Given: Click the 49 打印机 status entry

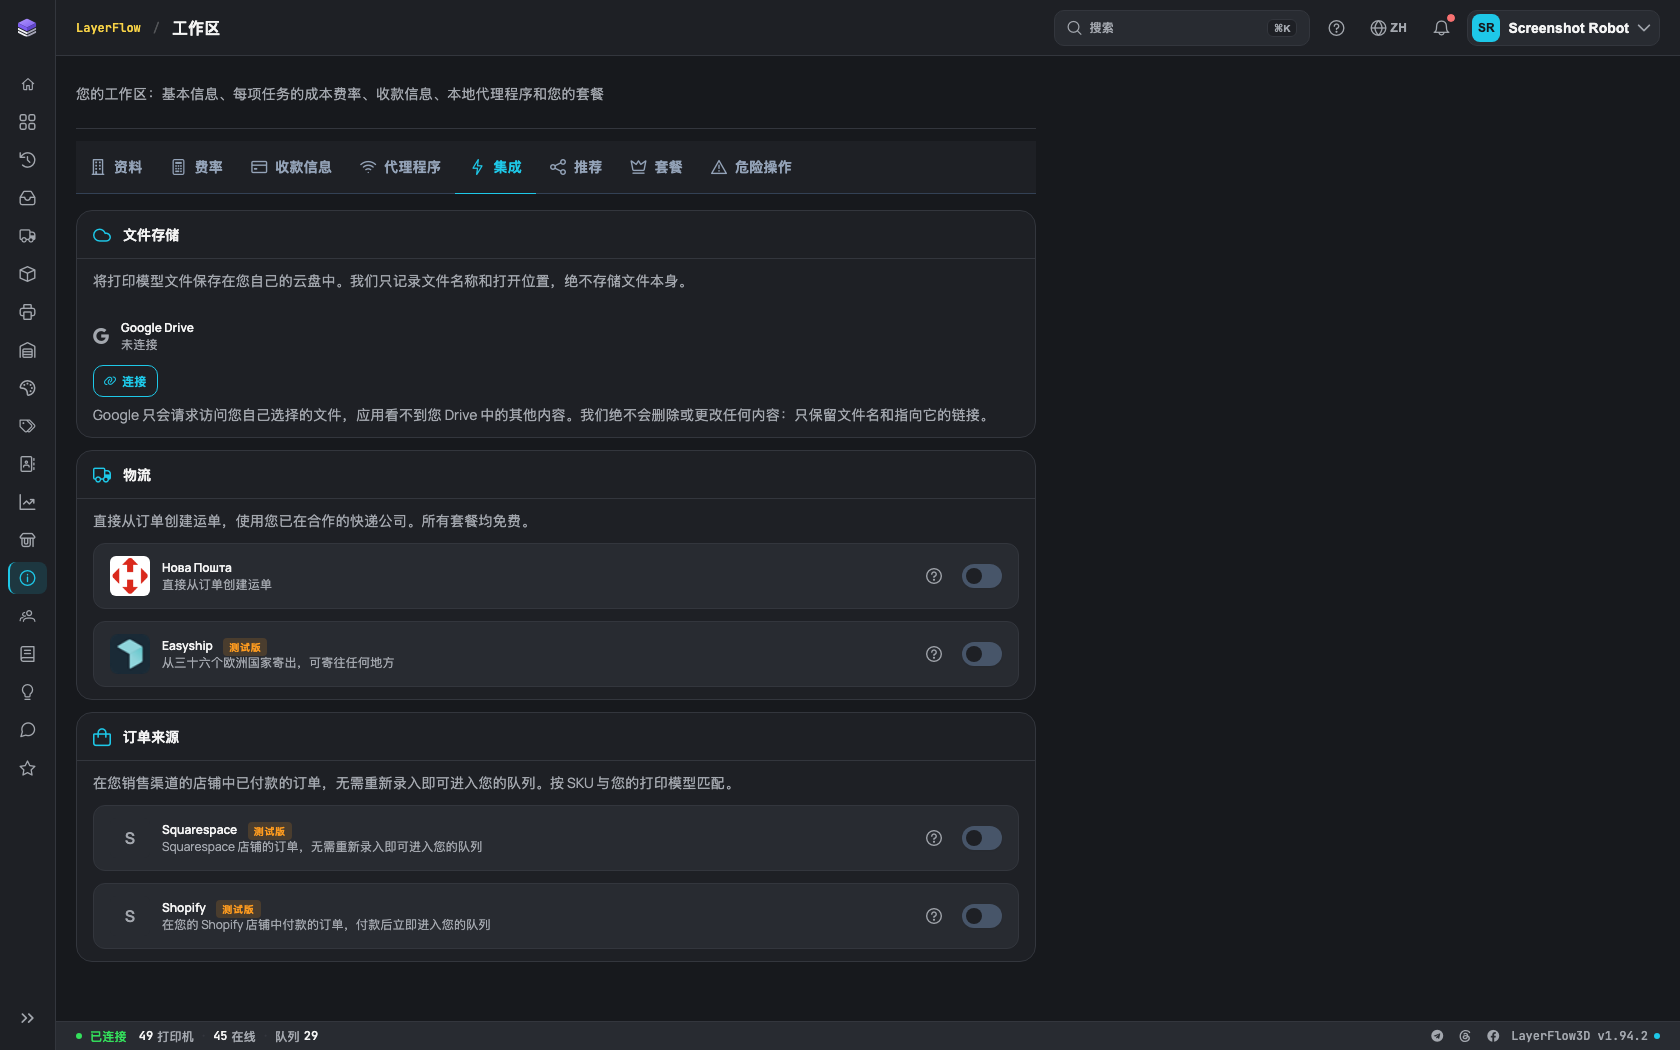Looking at the screenshot, I should pyautogui.click(x=166, y=1036).
